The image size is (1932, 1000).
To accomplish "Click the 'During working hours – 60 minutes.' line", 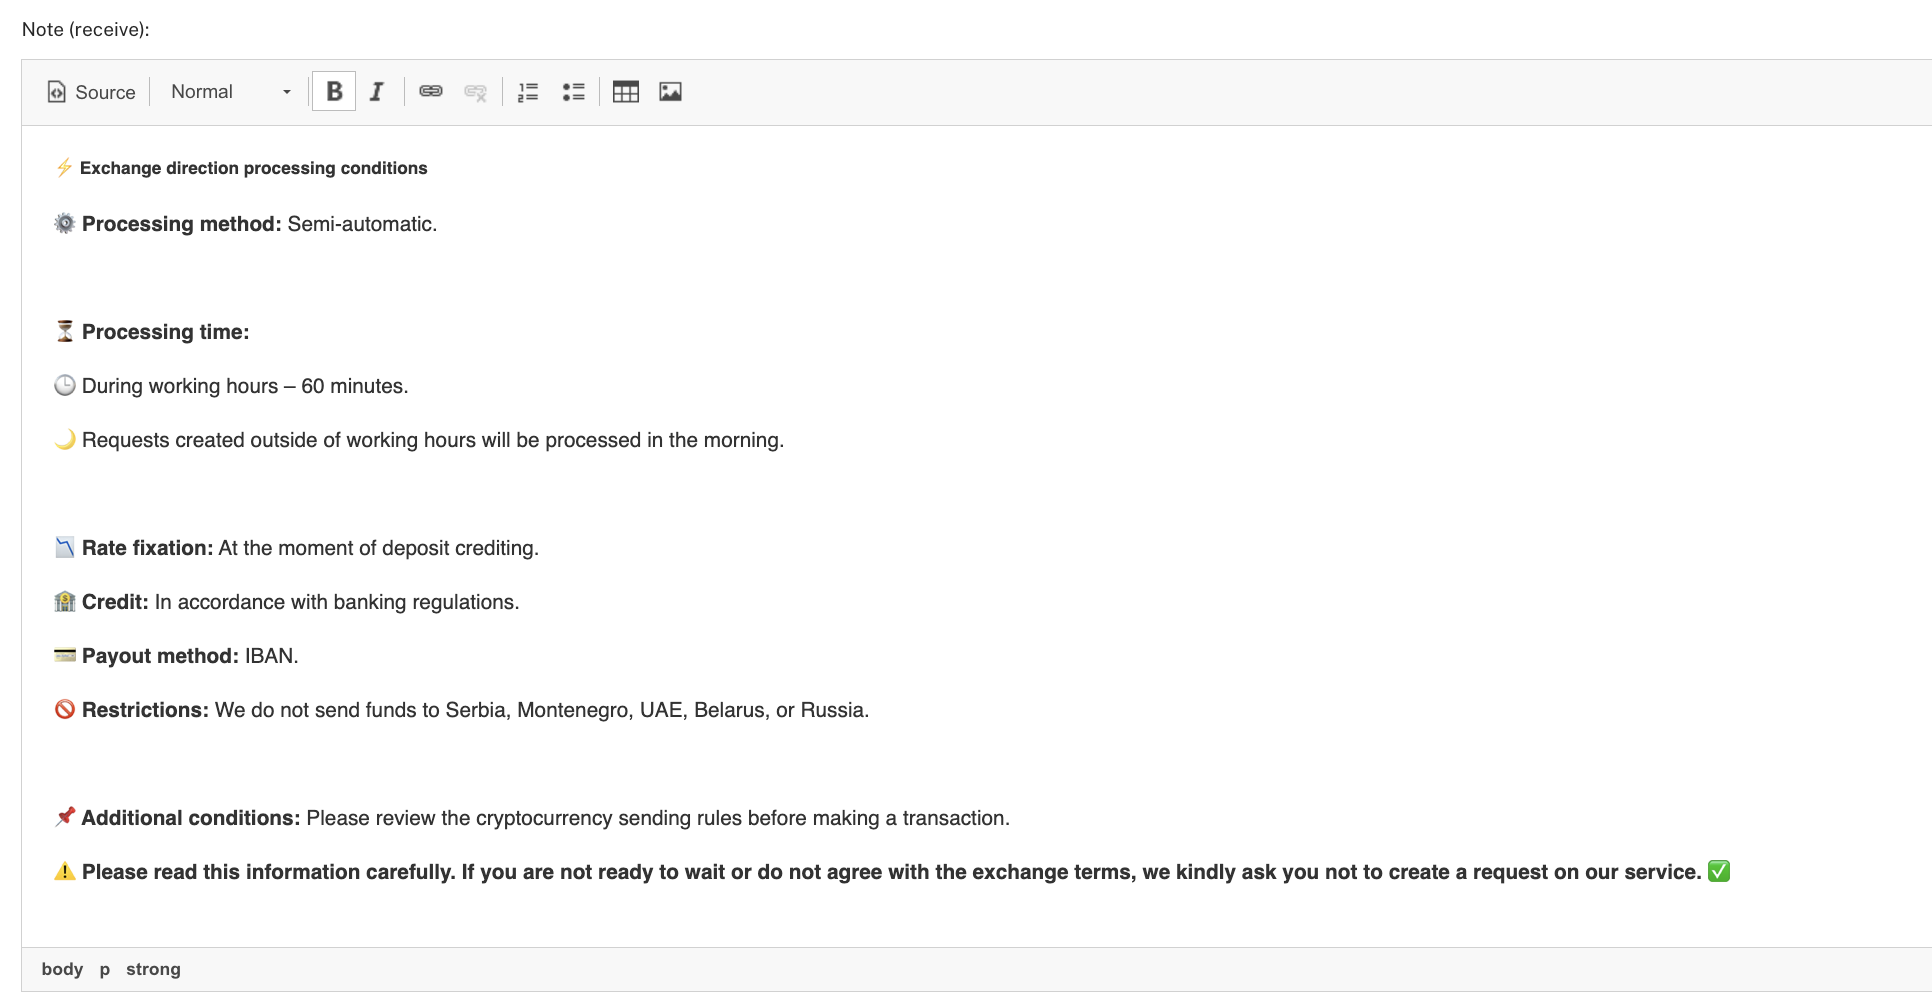I will click(x=245, y=386).
